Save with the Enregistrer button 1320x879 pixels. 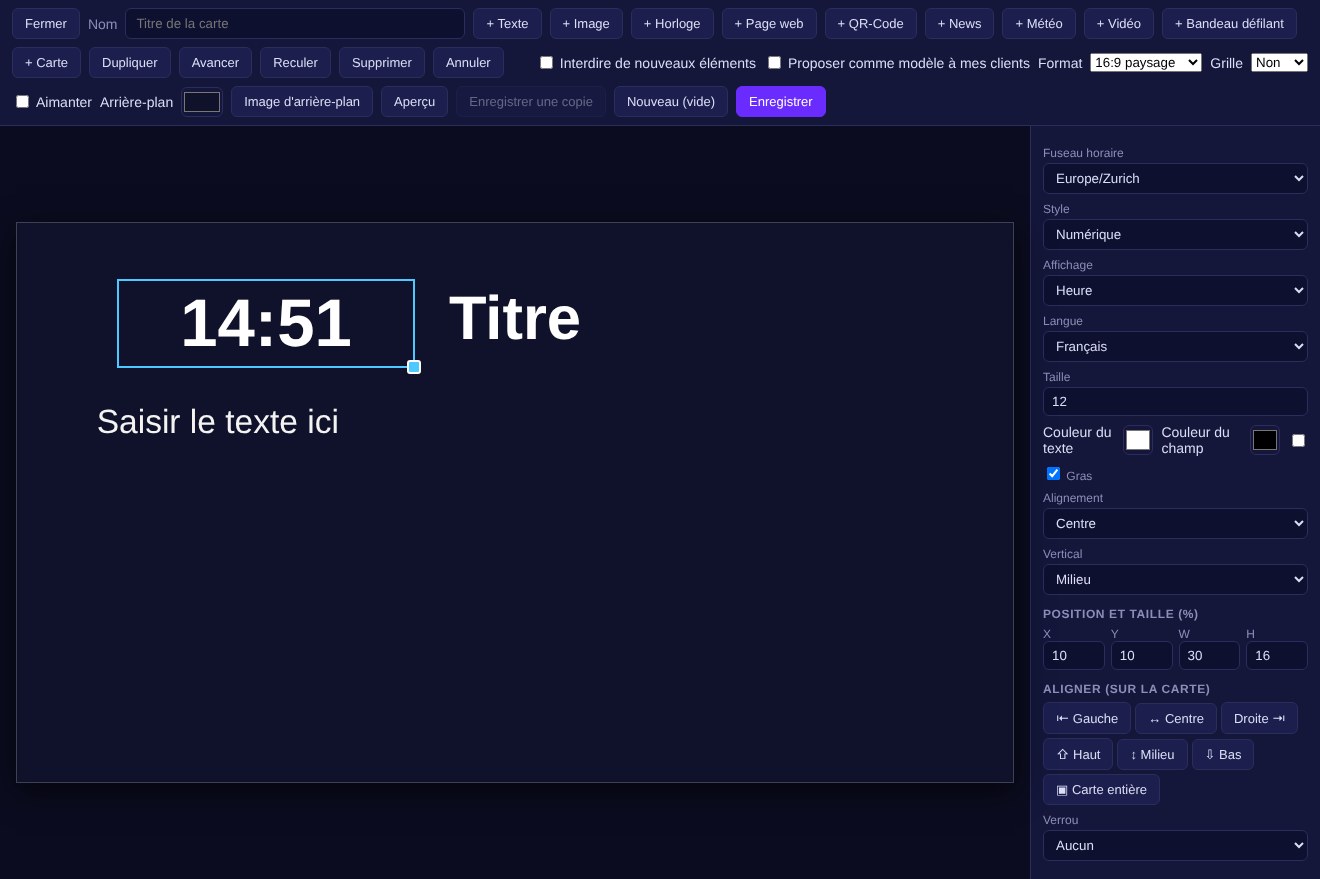[781, 102]
